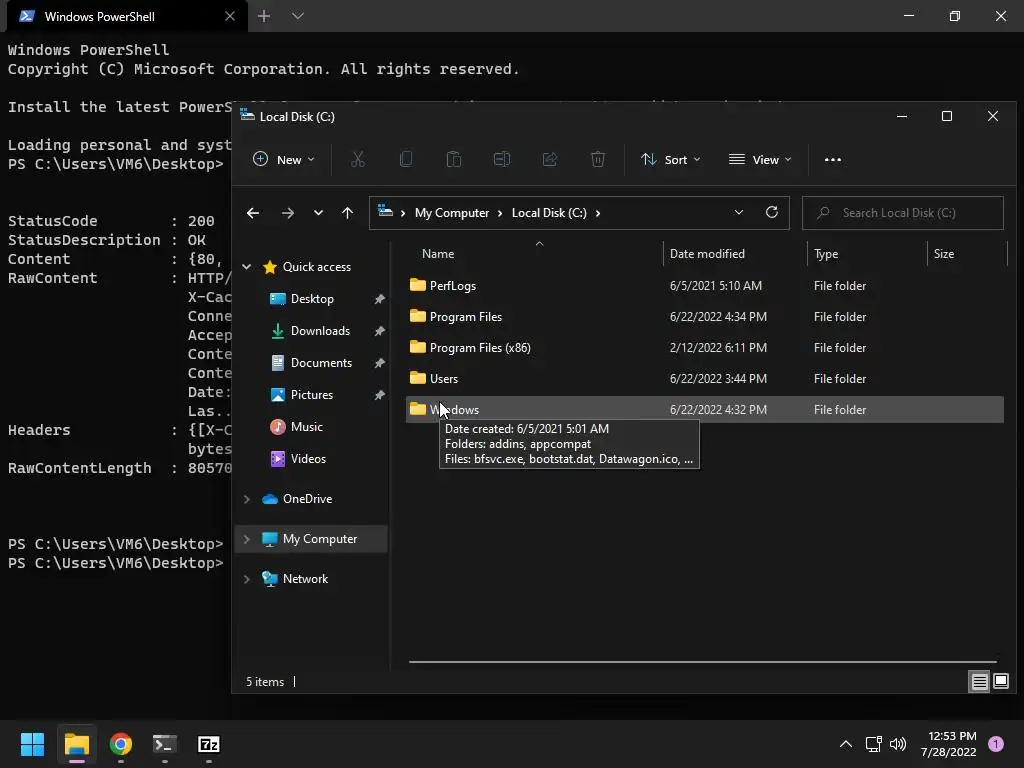Click My Computer breadcrumb in address bar
This screenshot has height=768, width=1024.
(x=452, y=213)
